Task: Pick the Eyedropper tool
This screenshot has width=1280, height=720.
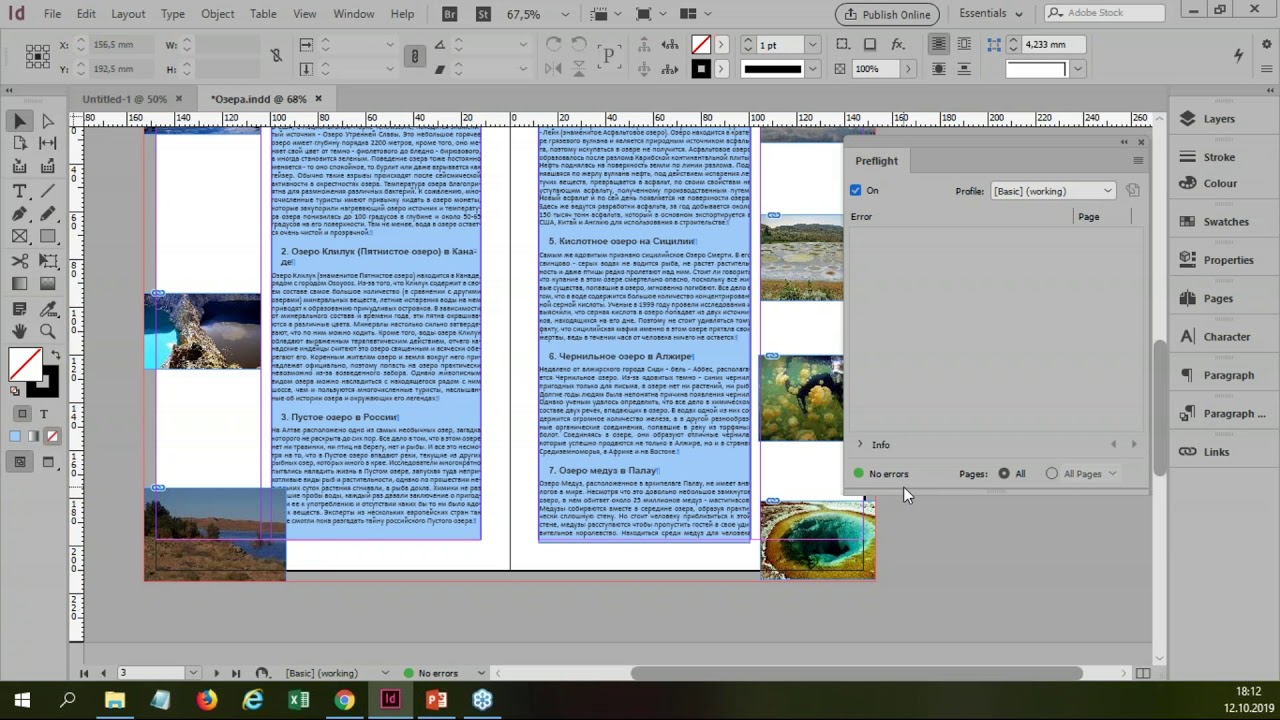Action: [x=47, y=308]
